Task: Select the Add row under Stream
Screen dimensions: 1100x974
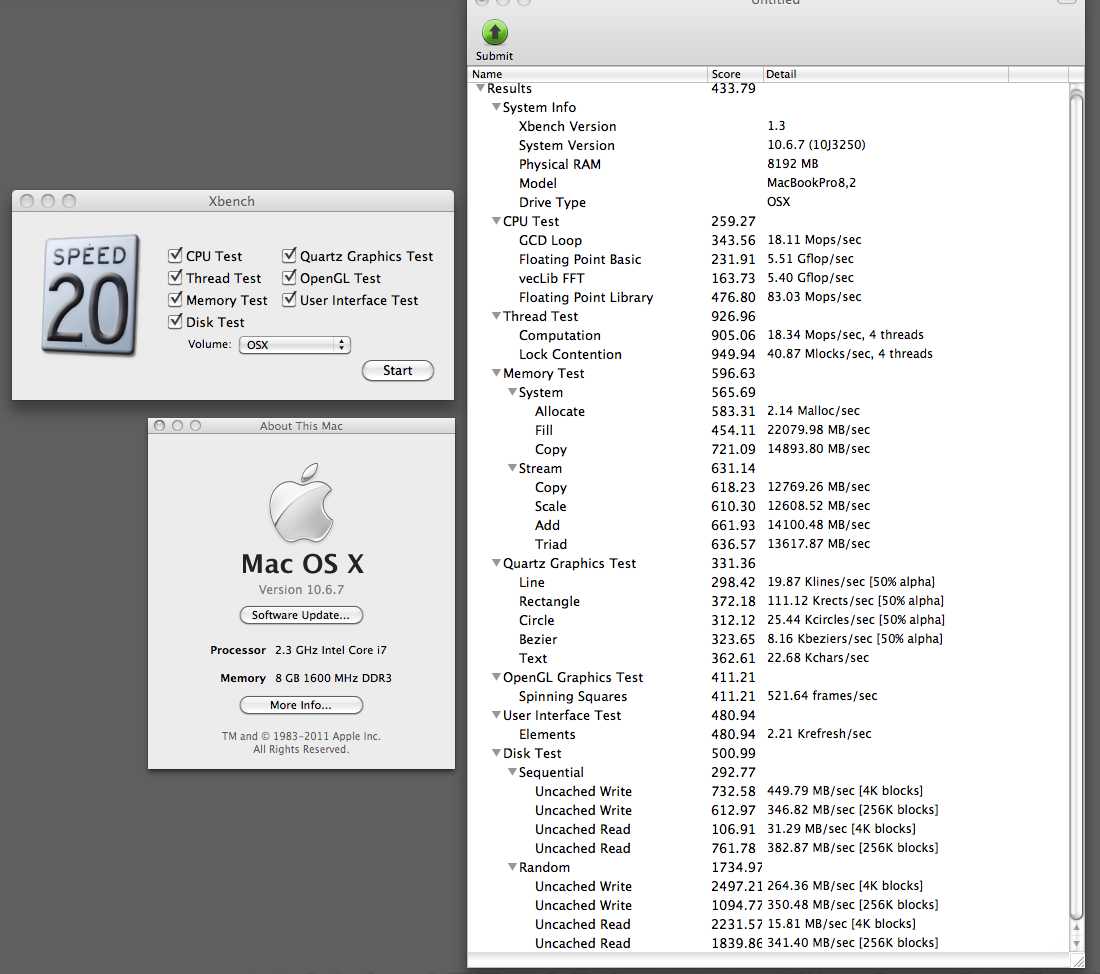Action: 768,525
